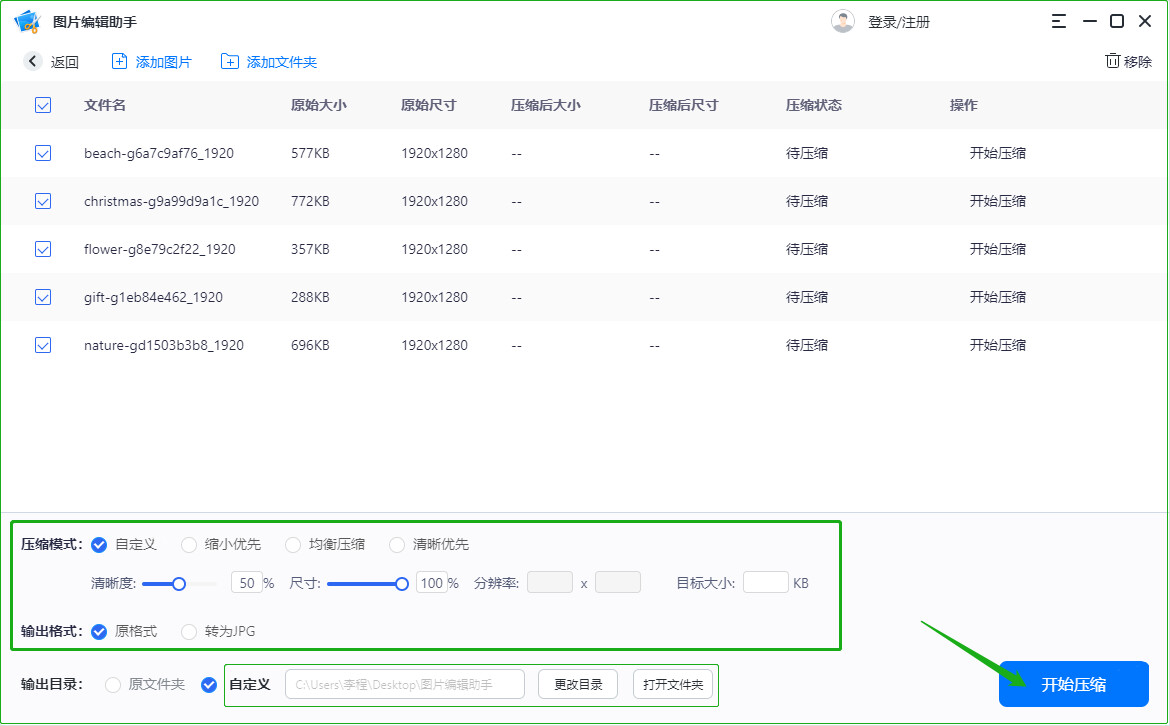
Task: Uncheck the flower-g8e79c2f22_1920 file
Action: pos(43,249)
